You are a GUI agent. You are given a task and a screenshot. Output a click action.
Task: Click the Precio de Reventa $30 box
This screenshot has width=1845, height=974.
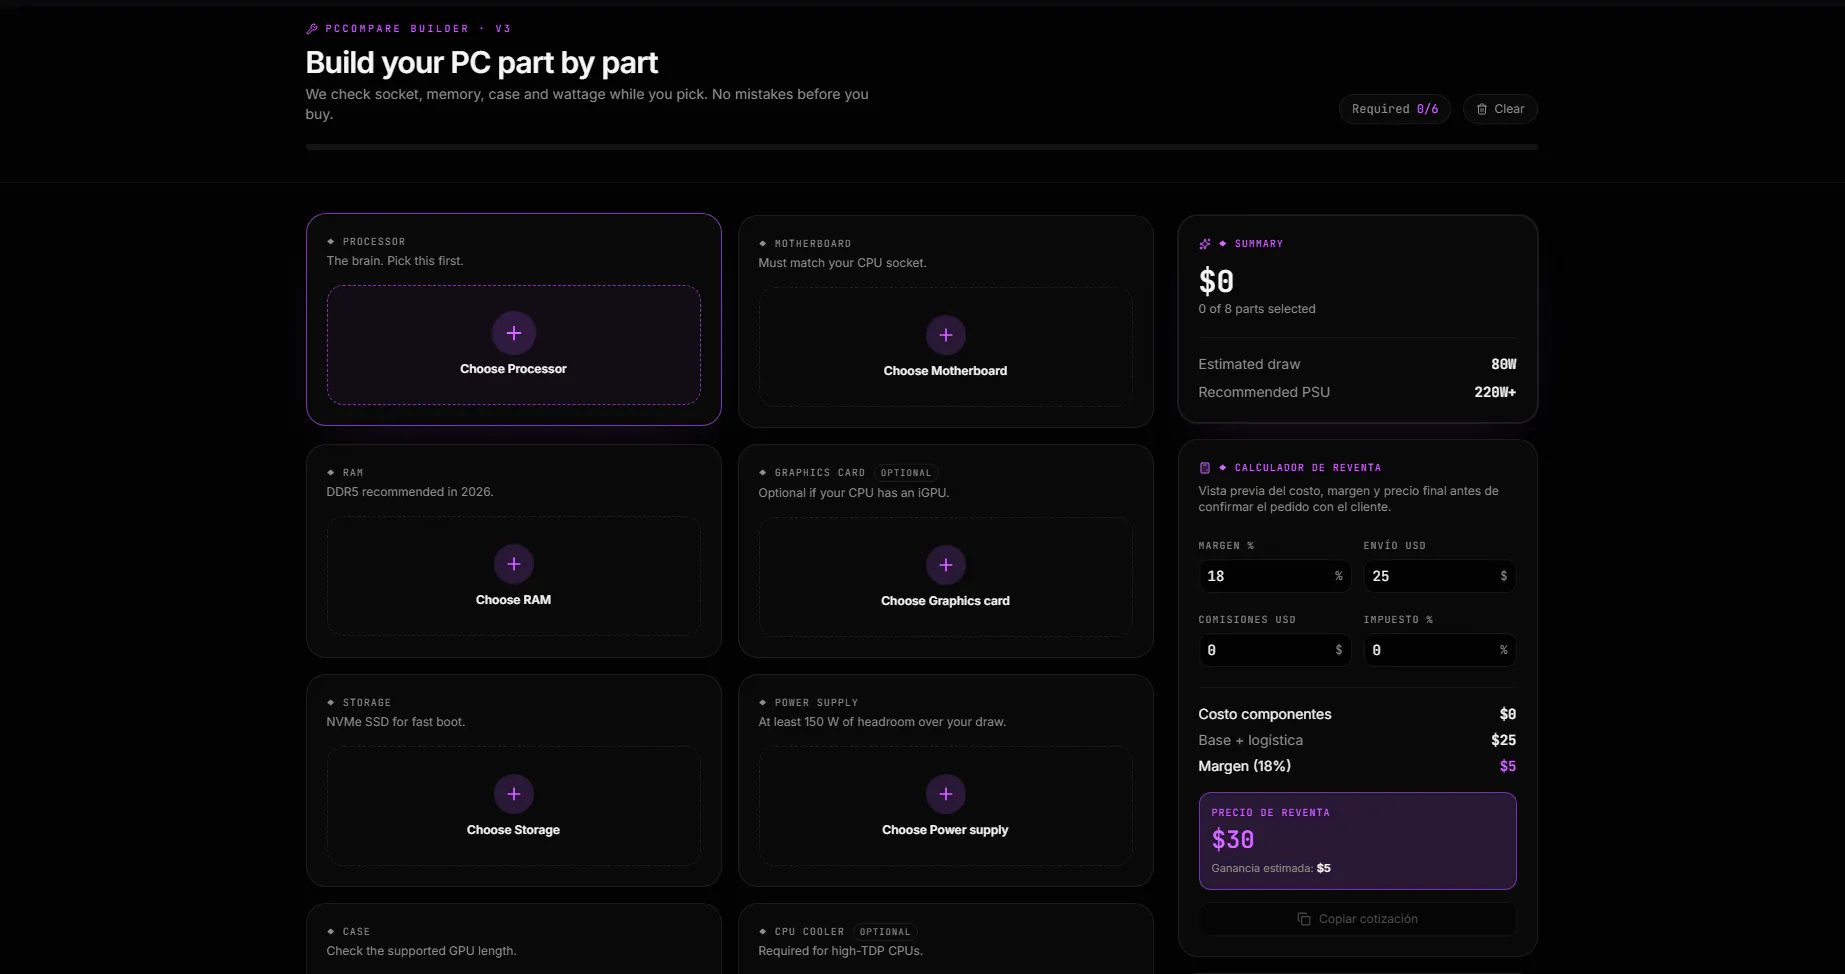coord(1357,841)
